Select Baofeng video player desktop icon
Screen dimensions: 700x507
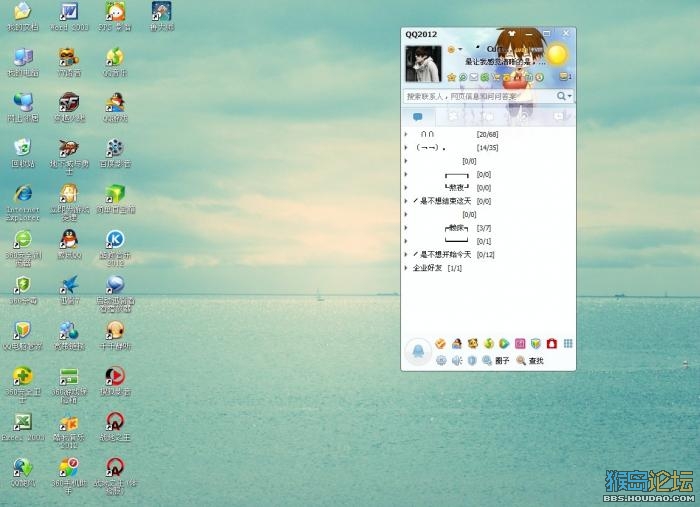click(115, 381)
